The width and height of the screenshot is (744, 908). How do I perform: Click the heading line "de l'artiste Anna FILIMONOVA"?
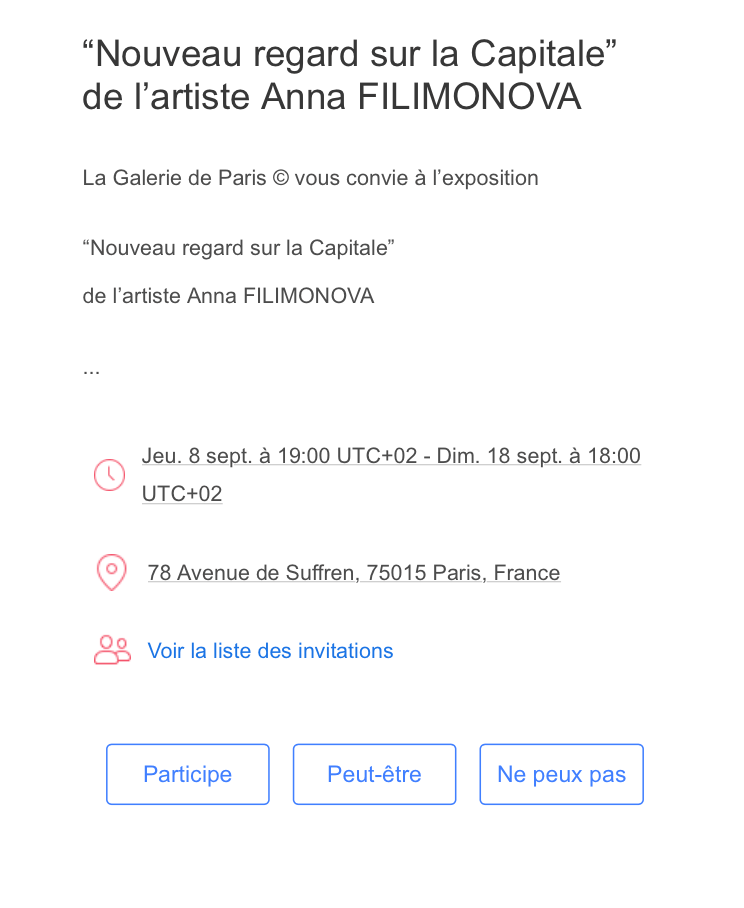point(331,98)
